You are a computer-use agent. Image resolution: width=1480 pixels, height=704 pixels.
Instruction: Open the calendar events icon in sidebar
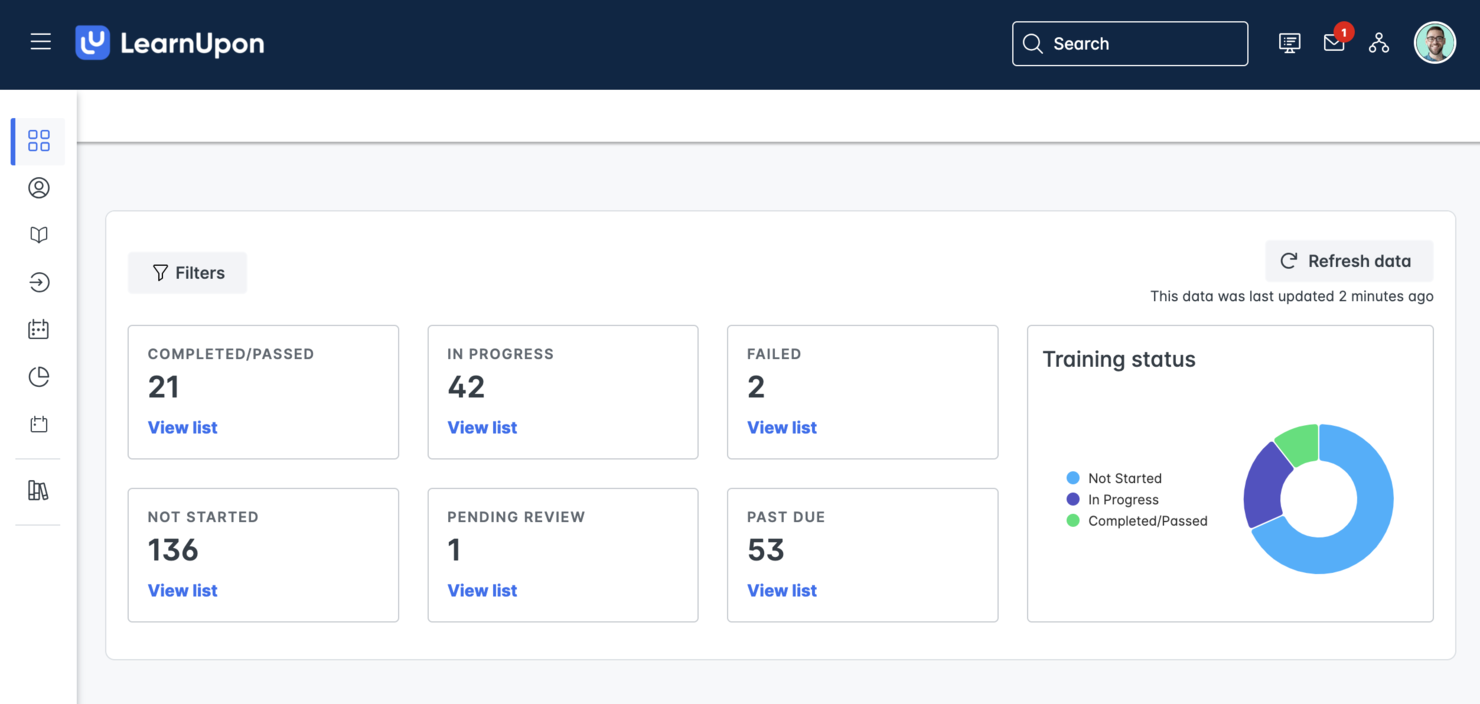pos(38,329)
